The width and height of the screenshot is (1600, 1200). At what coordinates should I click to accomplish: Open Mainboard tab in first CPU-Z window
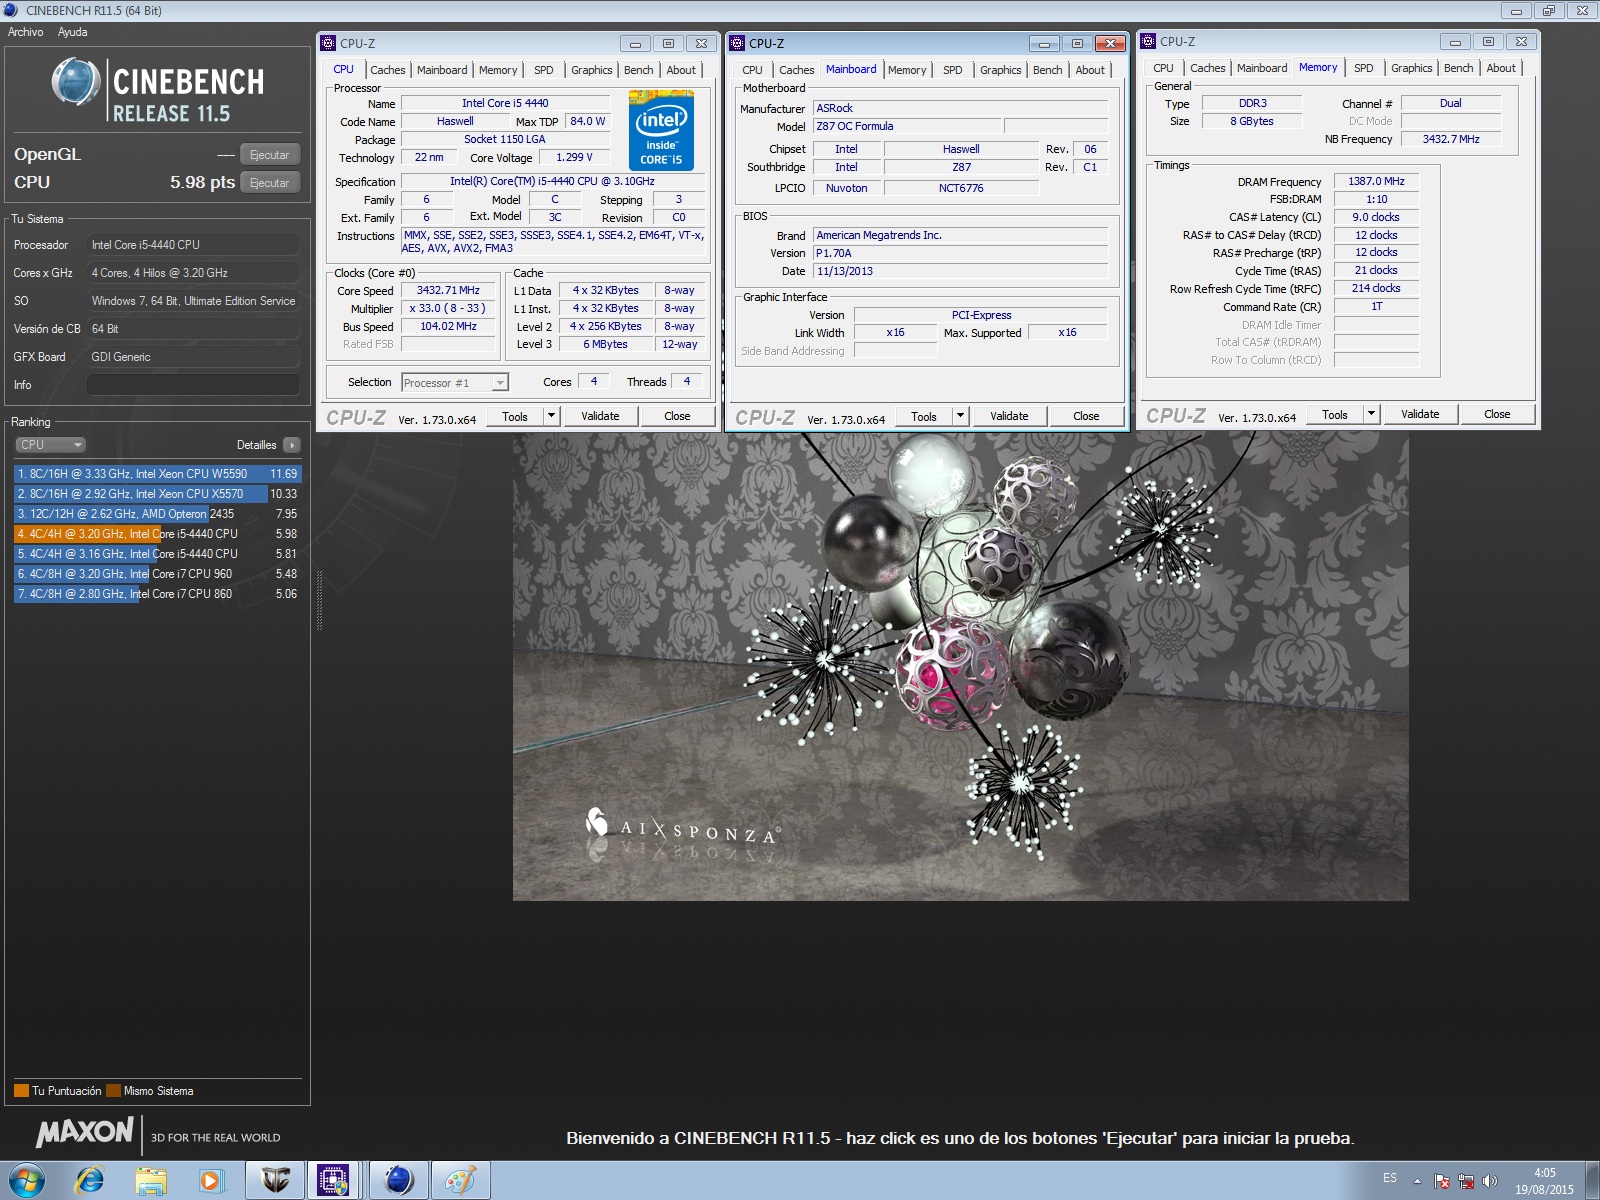coord(442,70)
